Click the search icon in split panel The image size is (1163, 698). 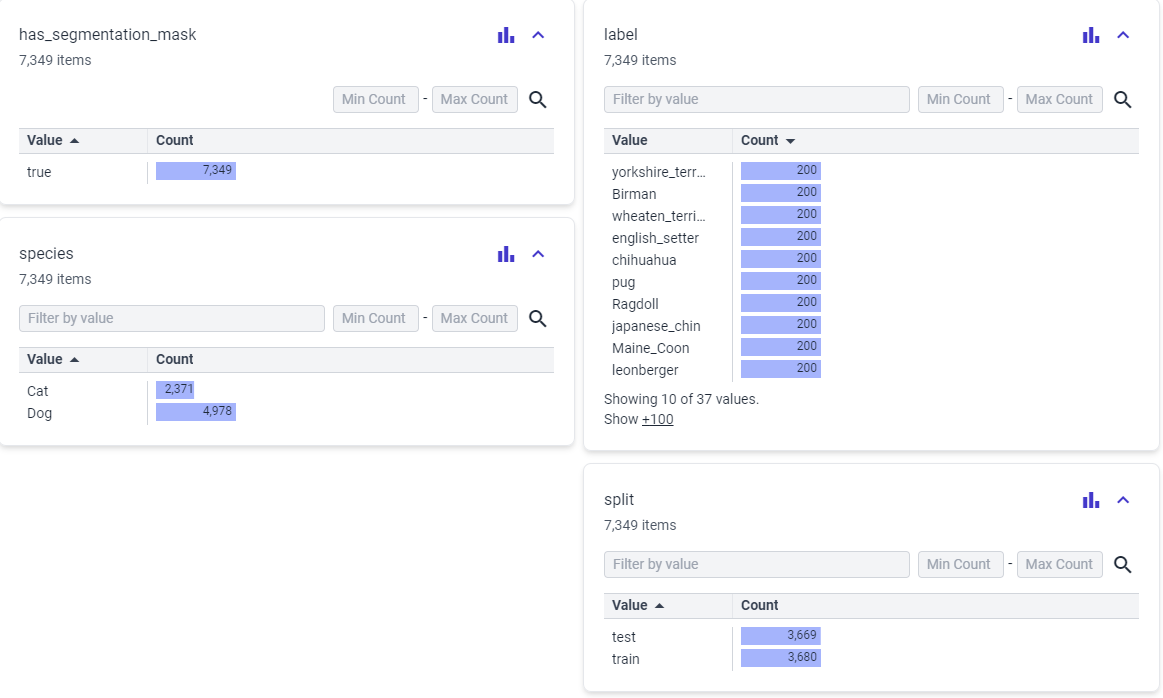click(x=1123, y=564)
